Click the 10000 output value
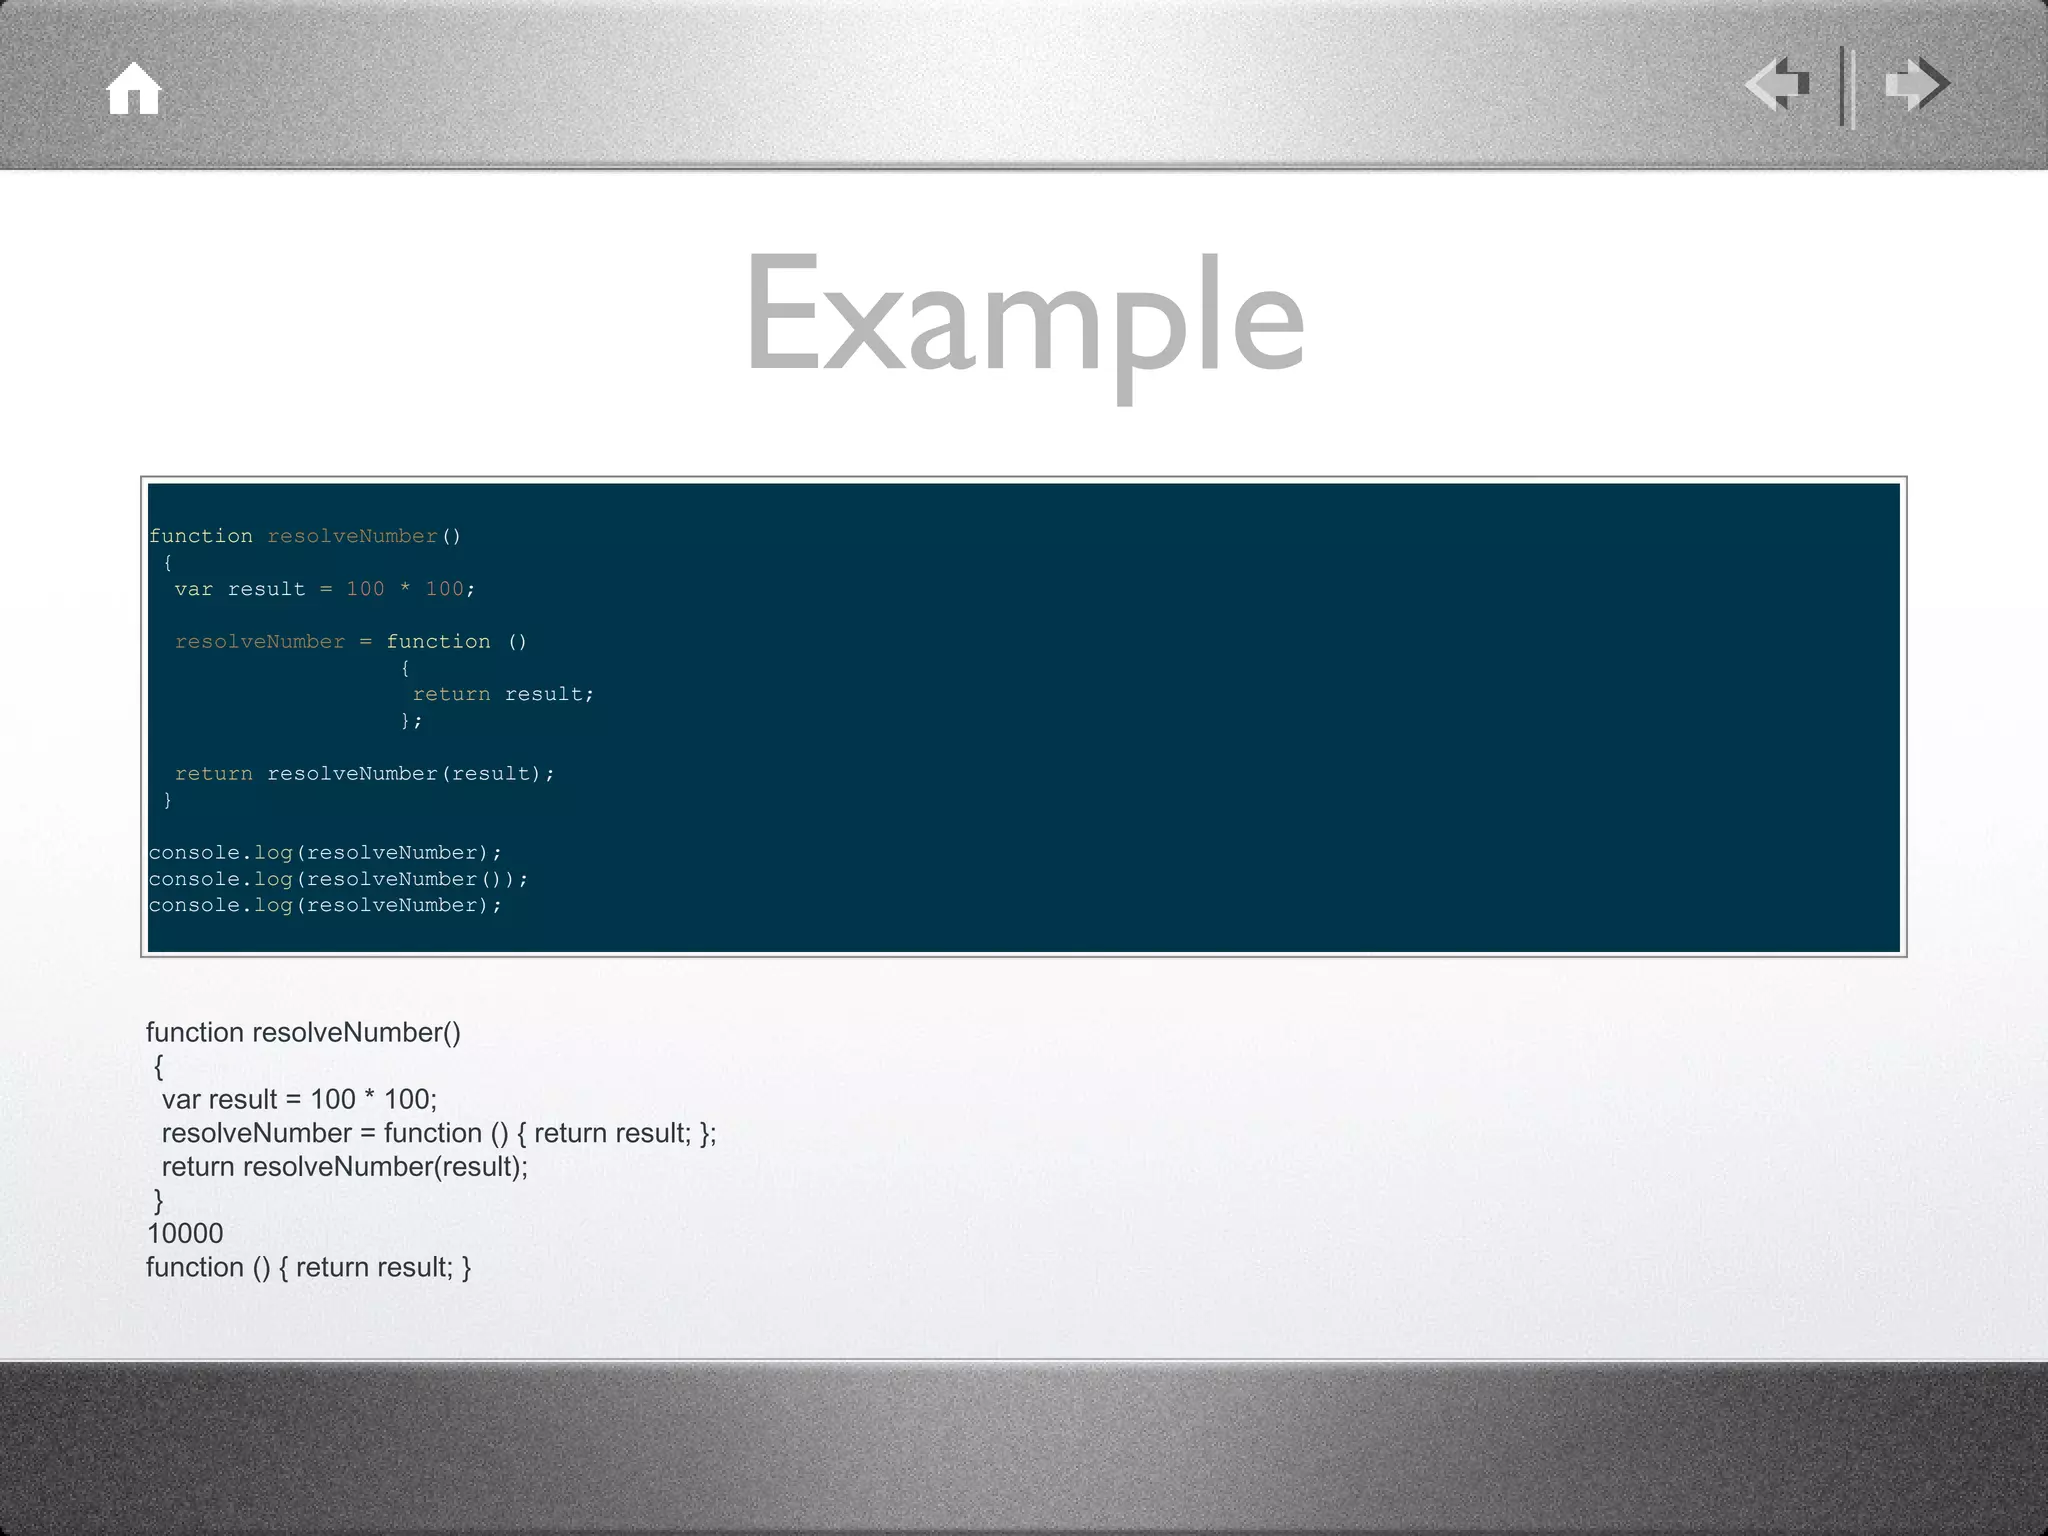2048x1536 pixels. (185, 1234)
